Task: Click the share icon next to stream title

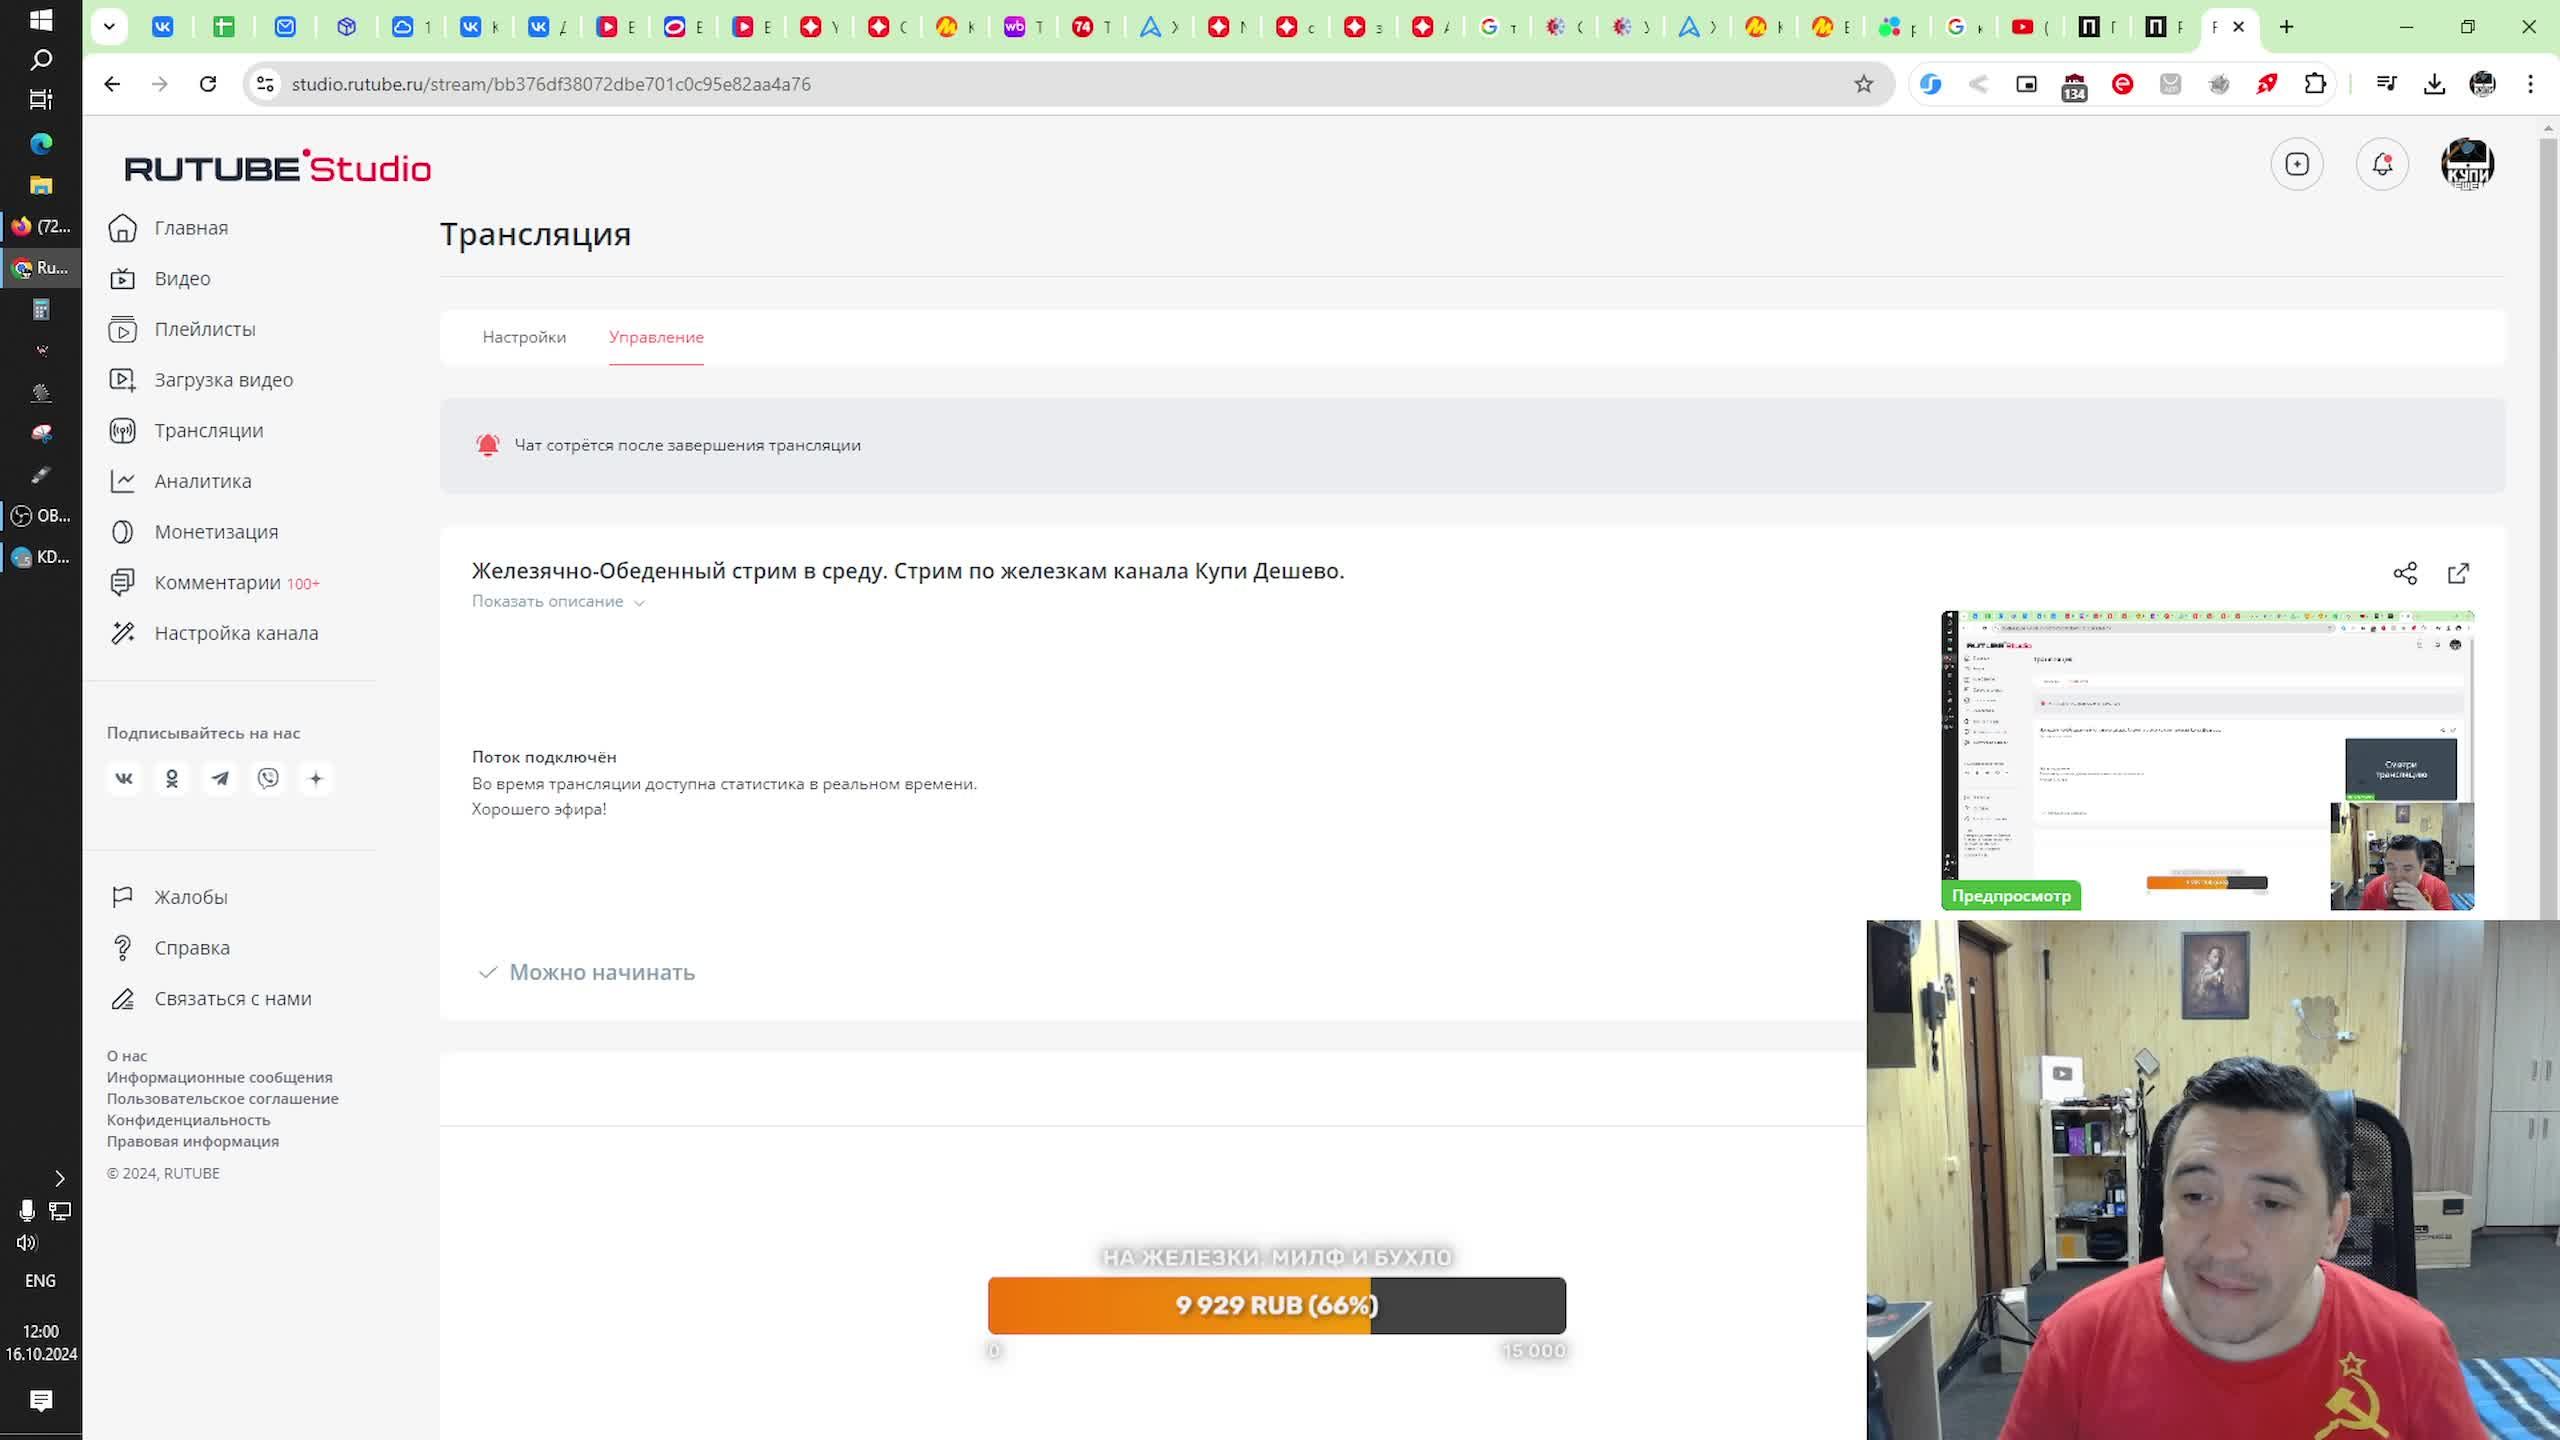Action: pos(2404,573)
